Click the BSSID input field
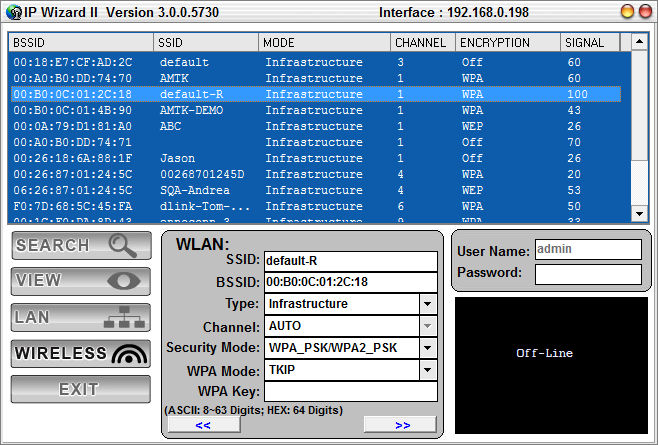Image resolution: width=658 pixels, height=445 pixels. [351, 282]
